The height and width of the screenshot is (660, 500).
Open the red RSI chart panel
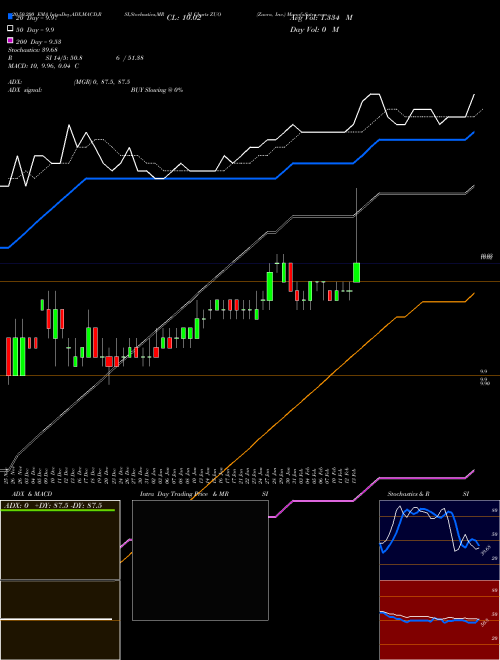[x=439, y=620]
